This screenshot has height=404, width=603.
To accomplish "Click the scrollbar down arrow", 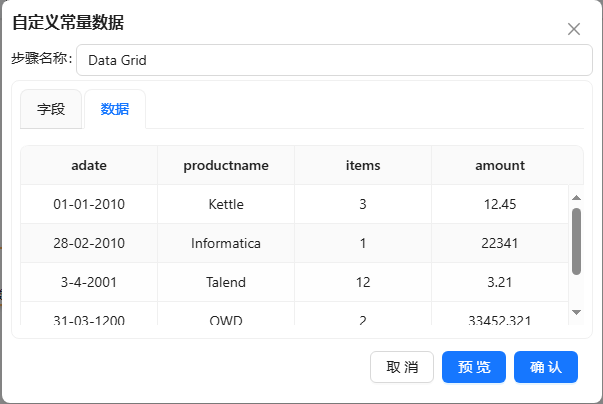I will (576, 313).
